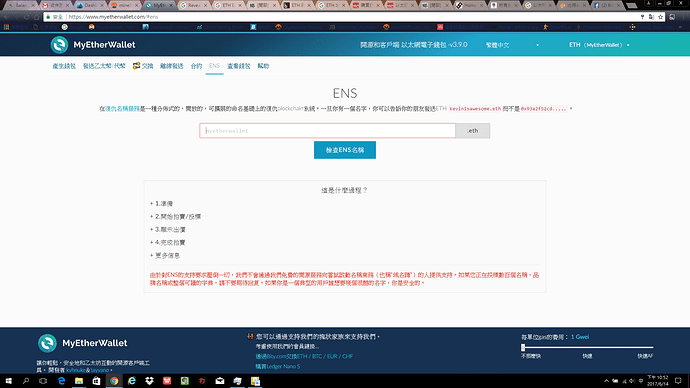This screenshot has width=690, height=388.
Task: Expand the 更多信息 section
Action: click(x=165, y=255)
